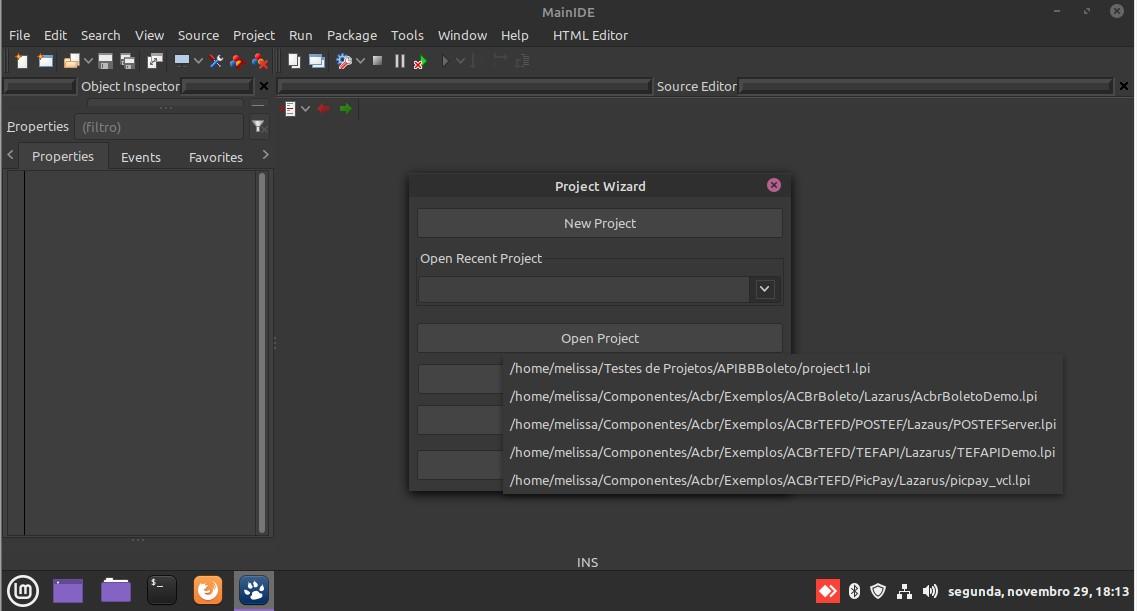Image resolution: width=1137 pixels, height=611 pixels.
Task: Click the recent project combo field
Action: point(584,289)
